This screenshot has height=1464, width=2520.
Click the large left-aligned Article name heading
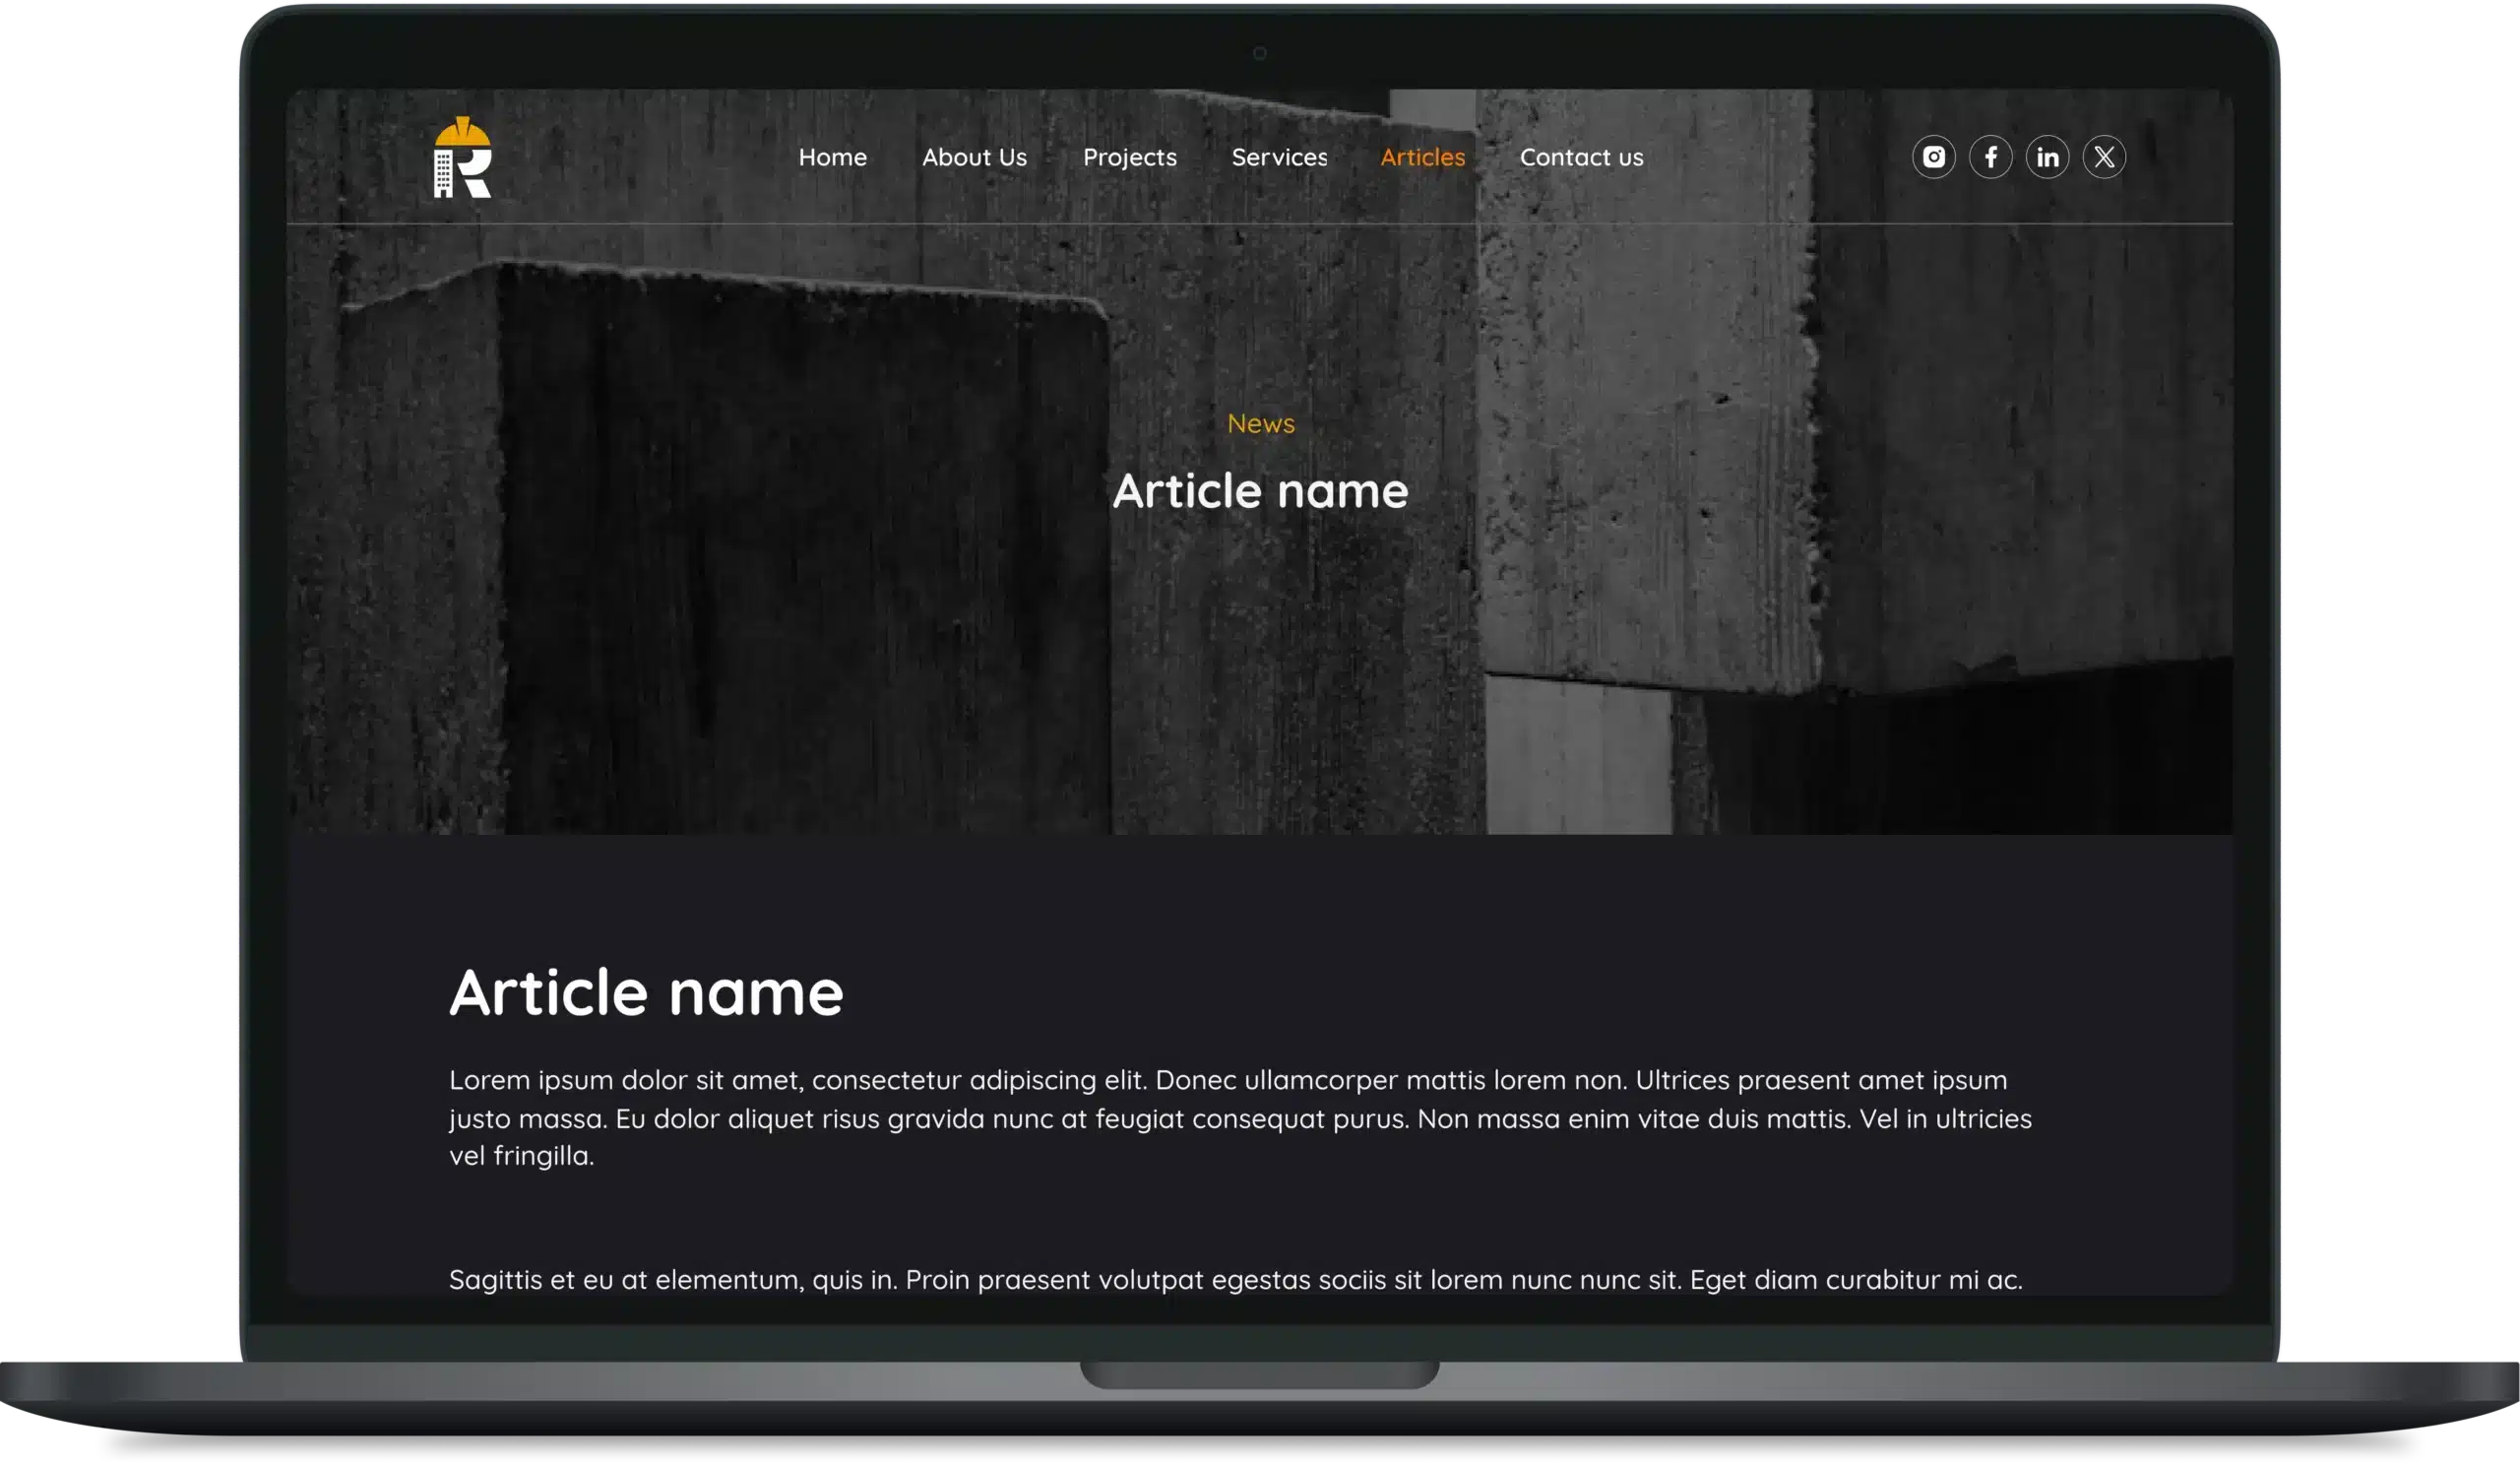646,992
